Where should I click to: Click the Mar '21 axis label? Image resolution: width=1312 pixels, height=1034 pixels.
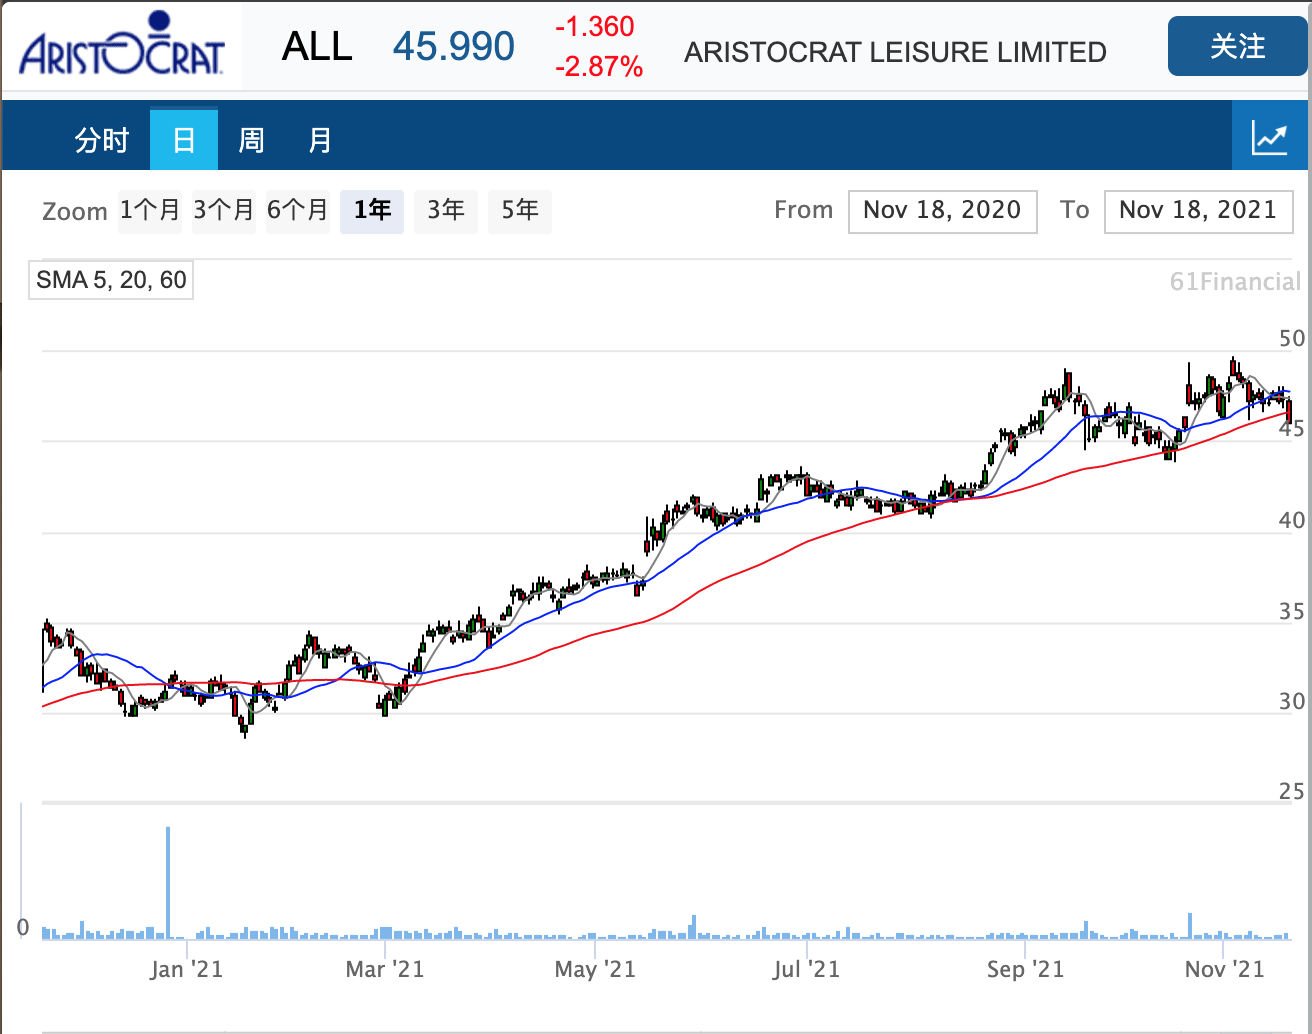click(x=385, y=969)
